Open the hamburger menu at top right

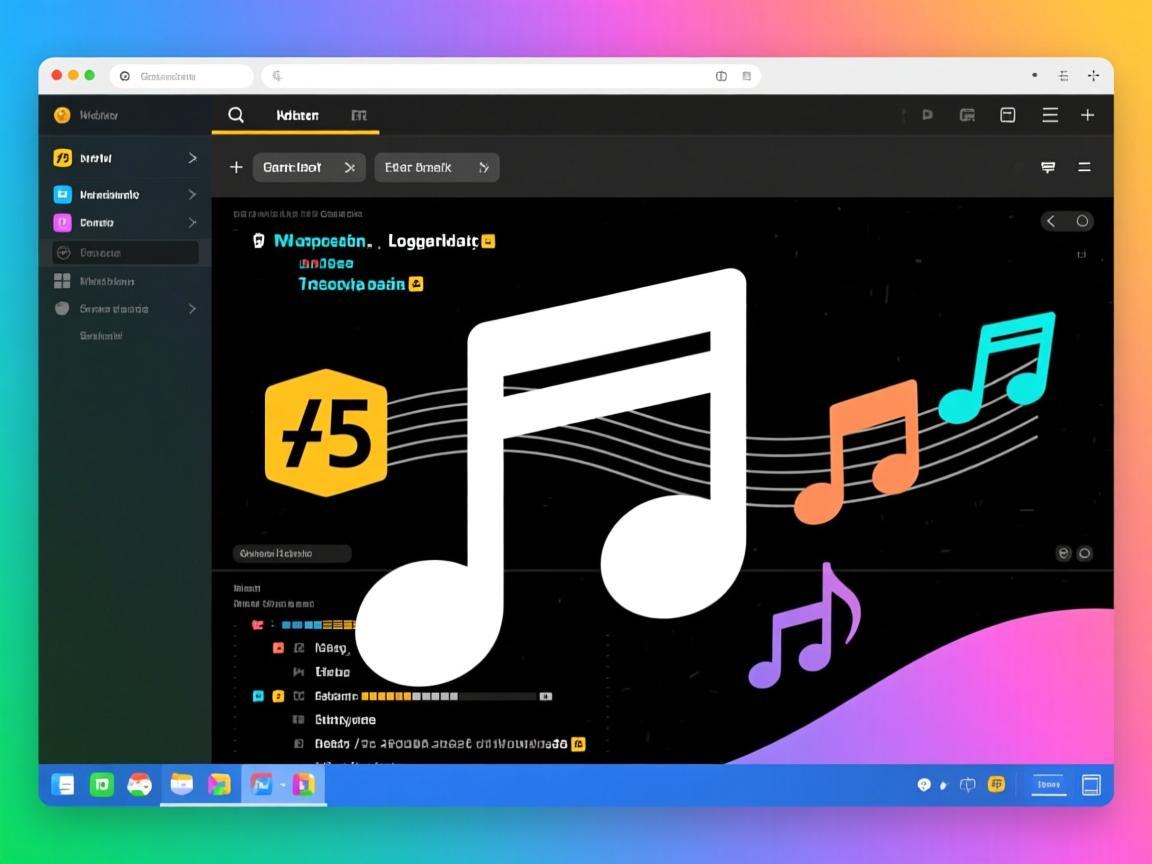(1050, 115)
